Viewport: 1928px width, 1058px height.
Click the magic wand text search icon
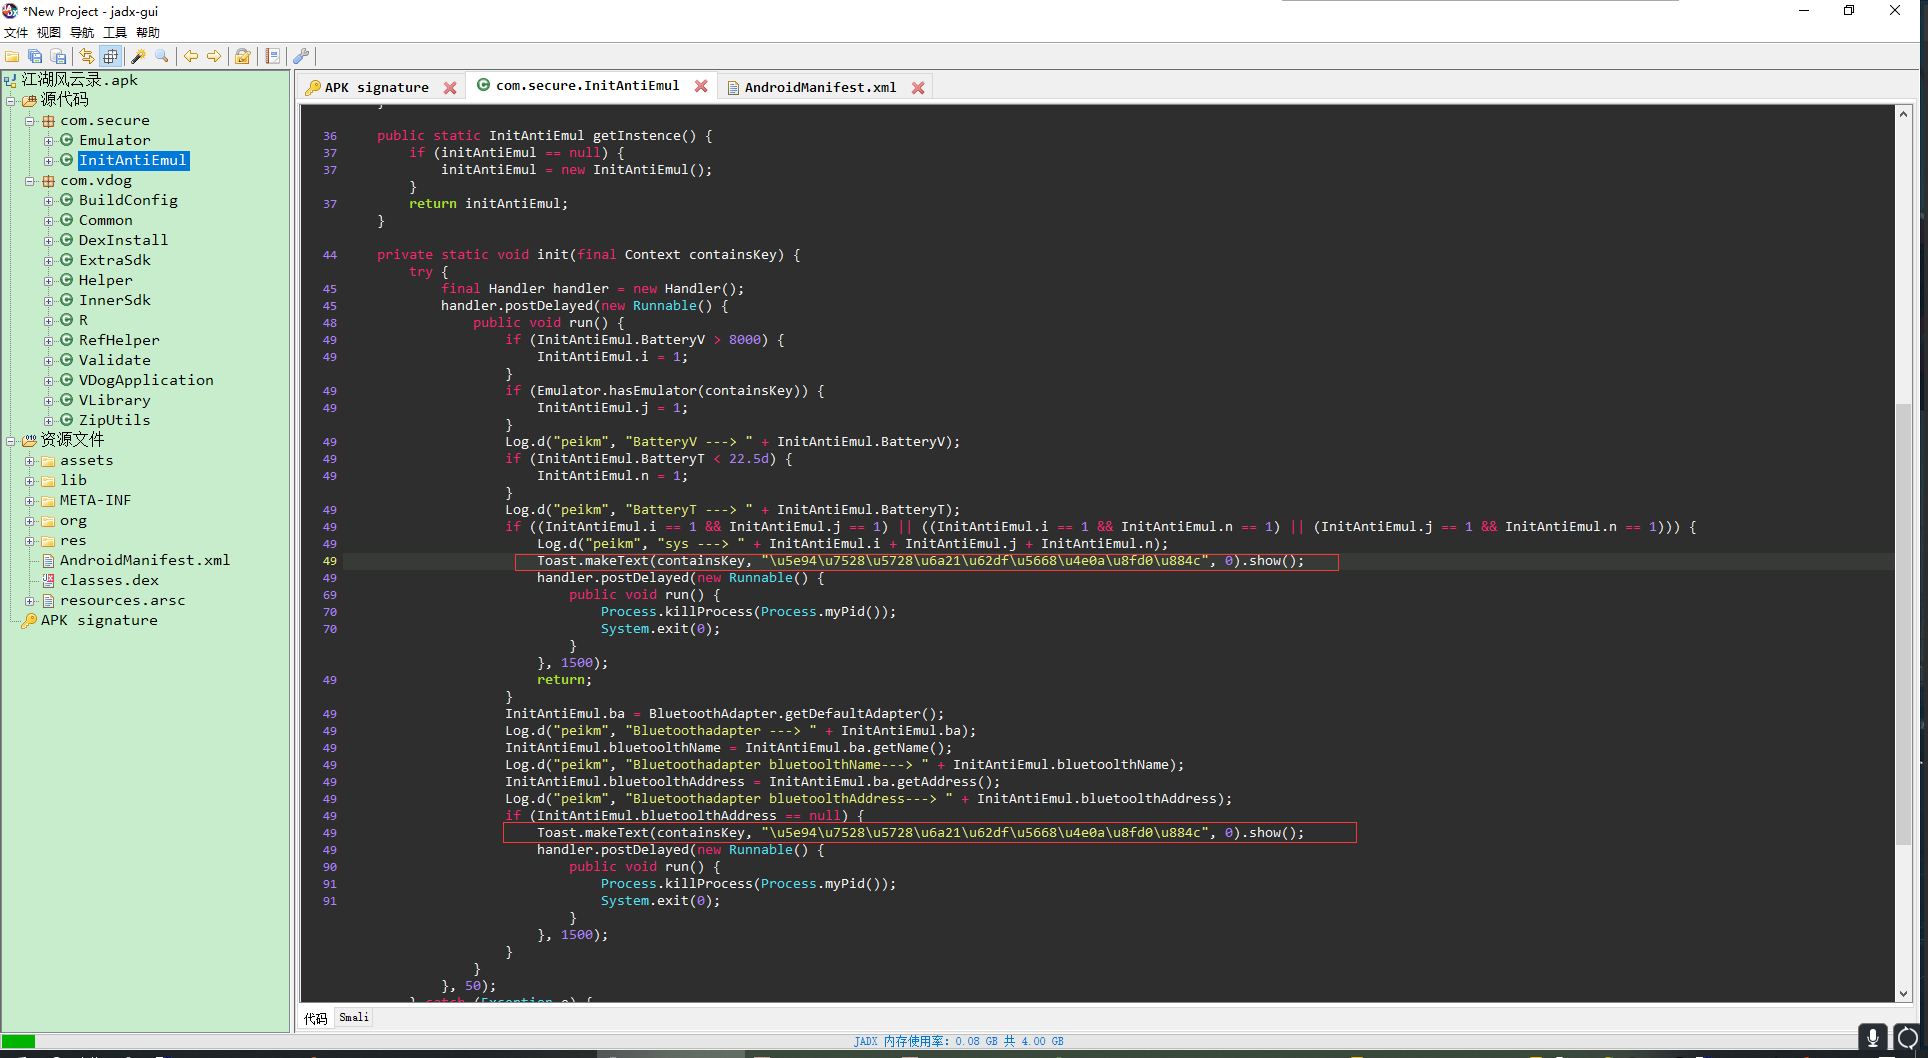pos(139,57)
